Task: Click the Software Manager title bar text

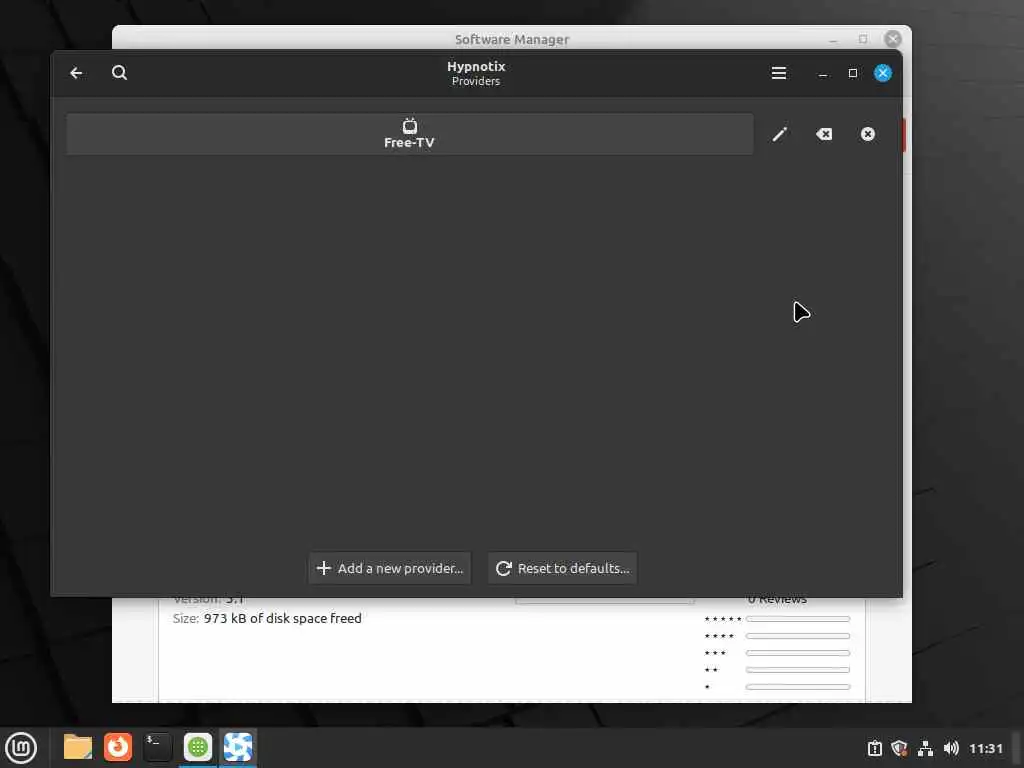Action: point(512,39)
